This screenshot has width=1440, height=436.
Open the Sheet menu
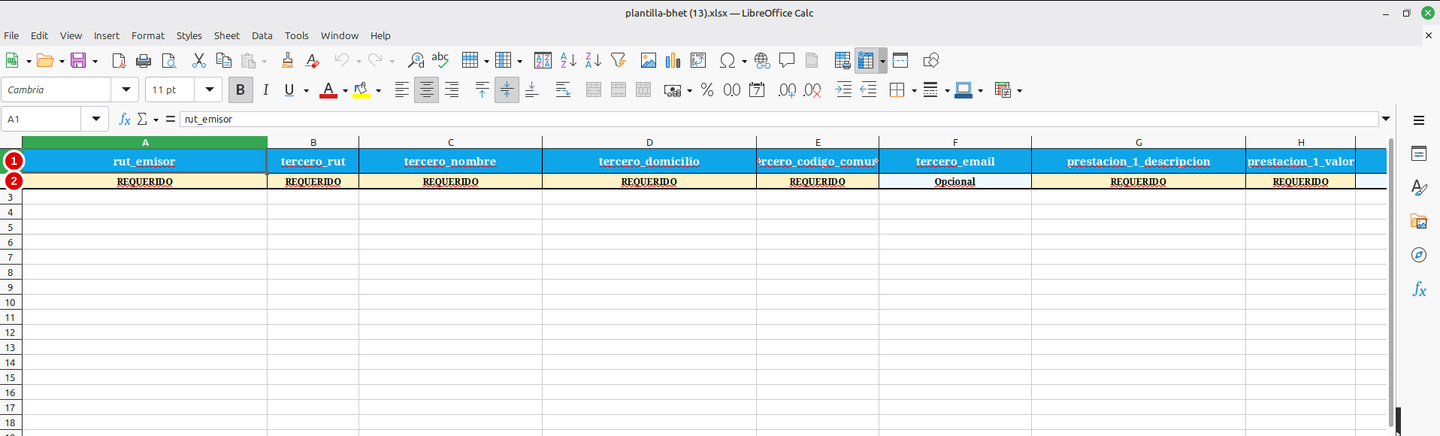[x=226, y=35]
